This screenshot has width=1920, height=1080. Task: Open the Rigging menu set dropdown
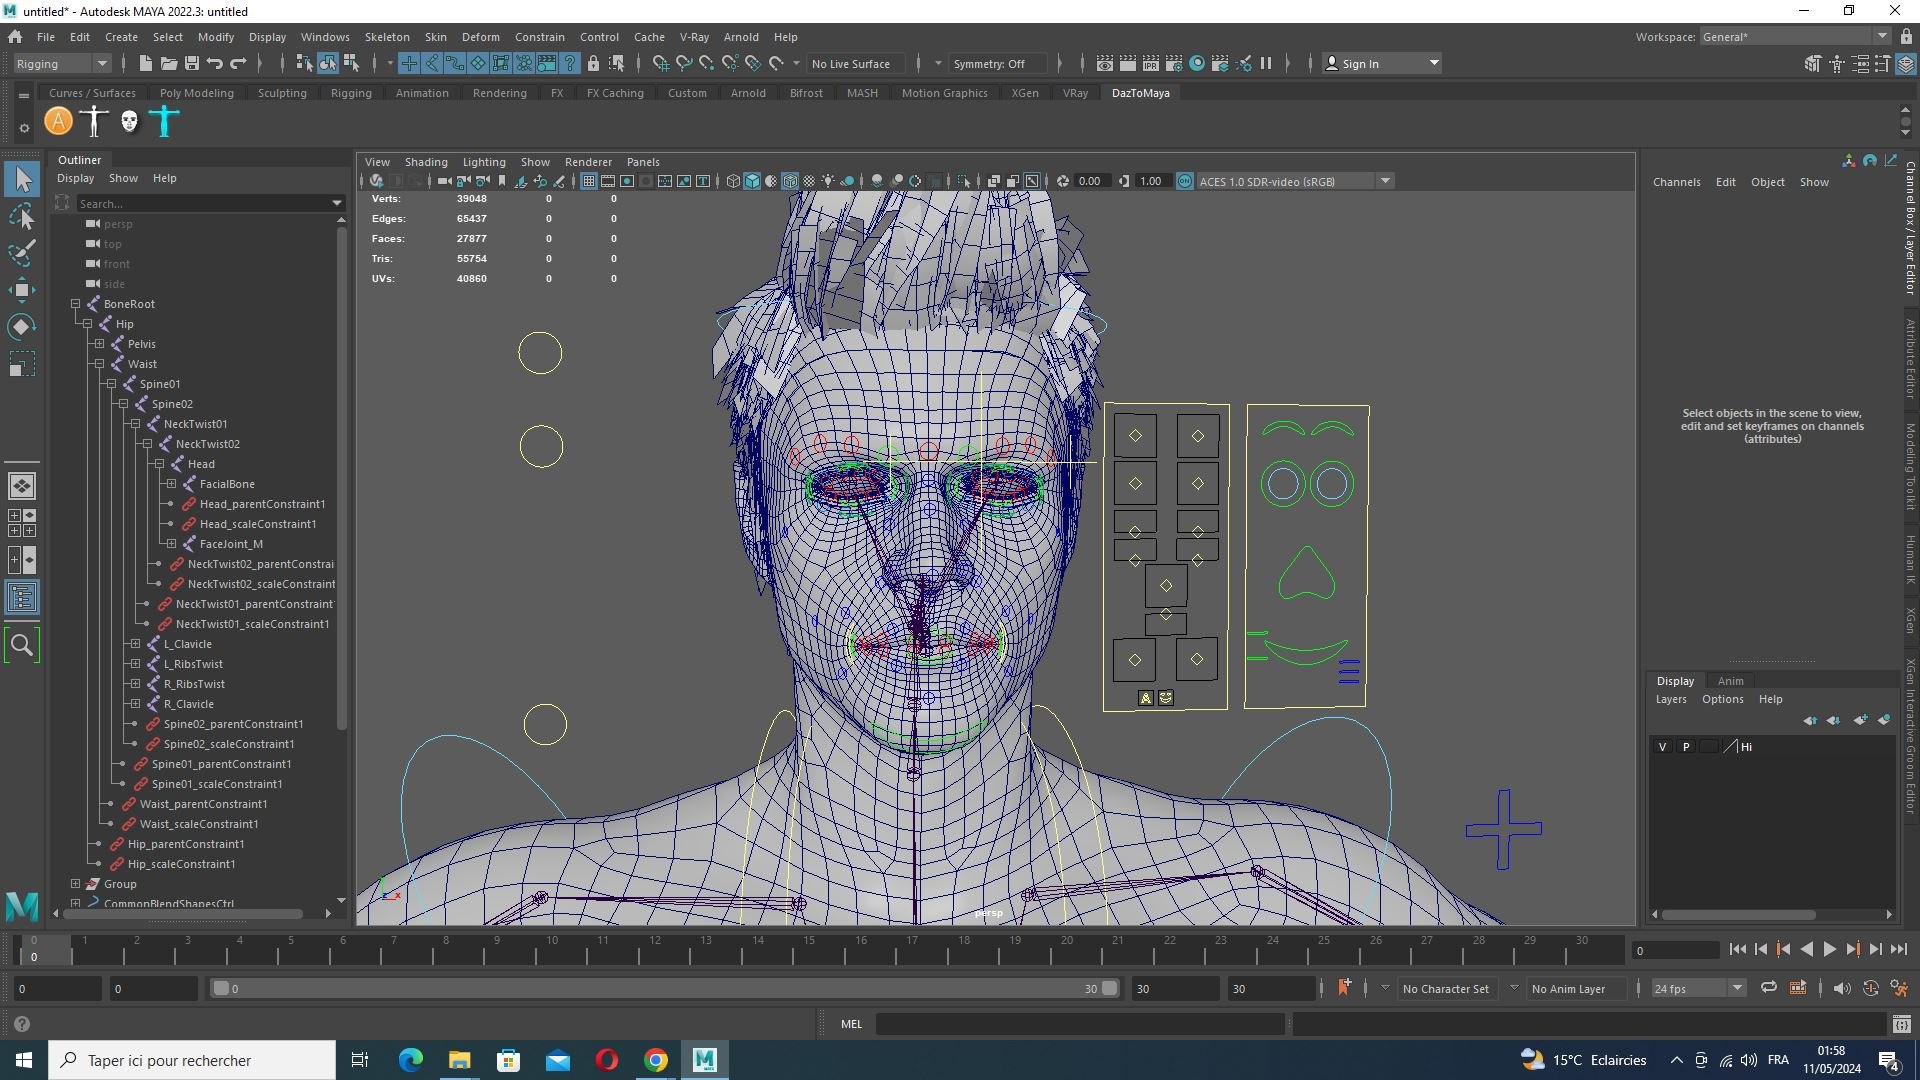pos(62,63)
